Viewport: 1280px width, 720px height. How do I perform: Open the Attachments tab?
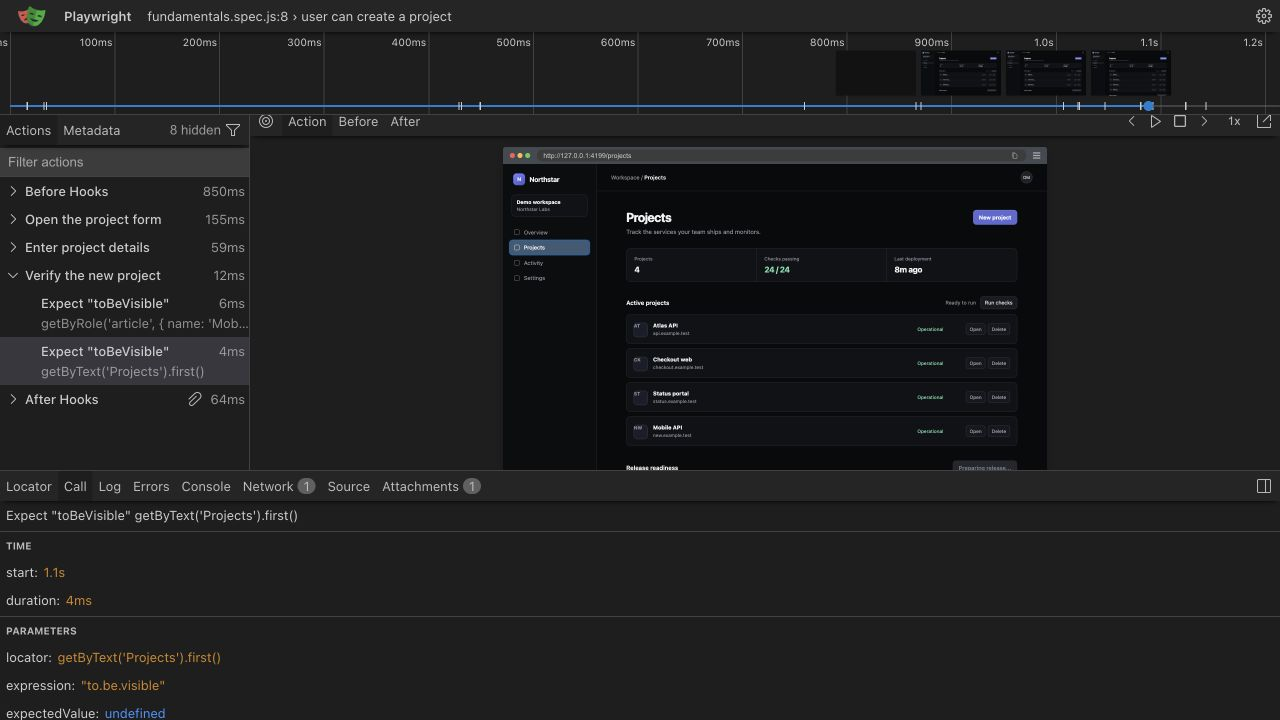tap(431, 486)
